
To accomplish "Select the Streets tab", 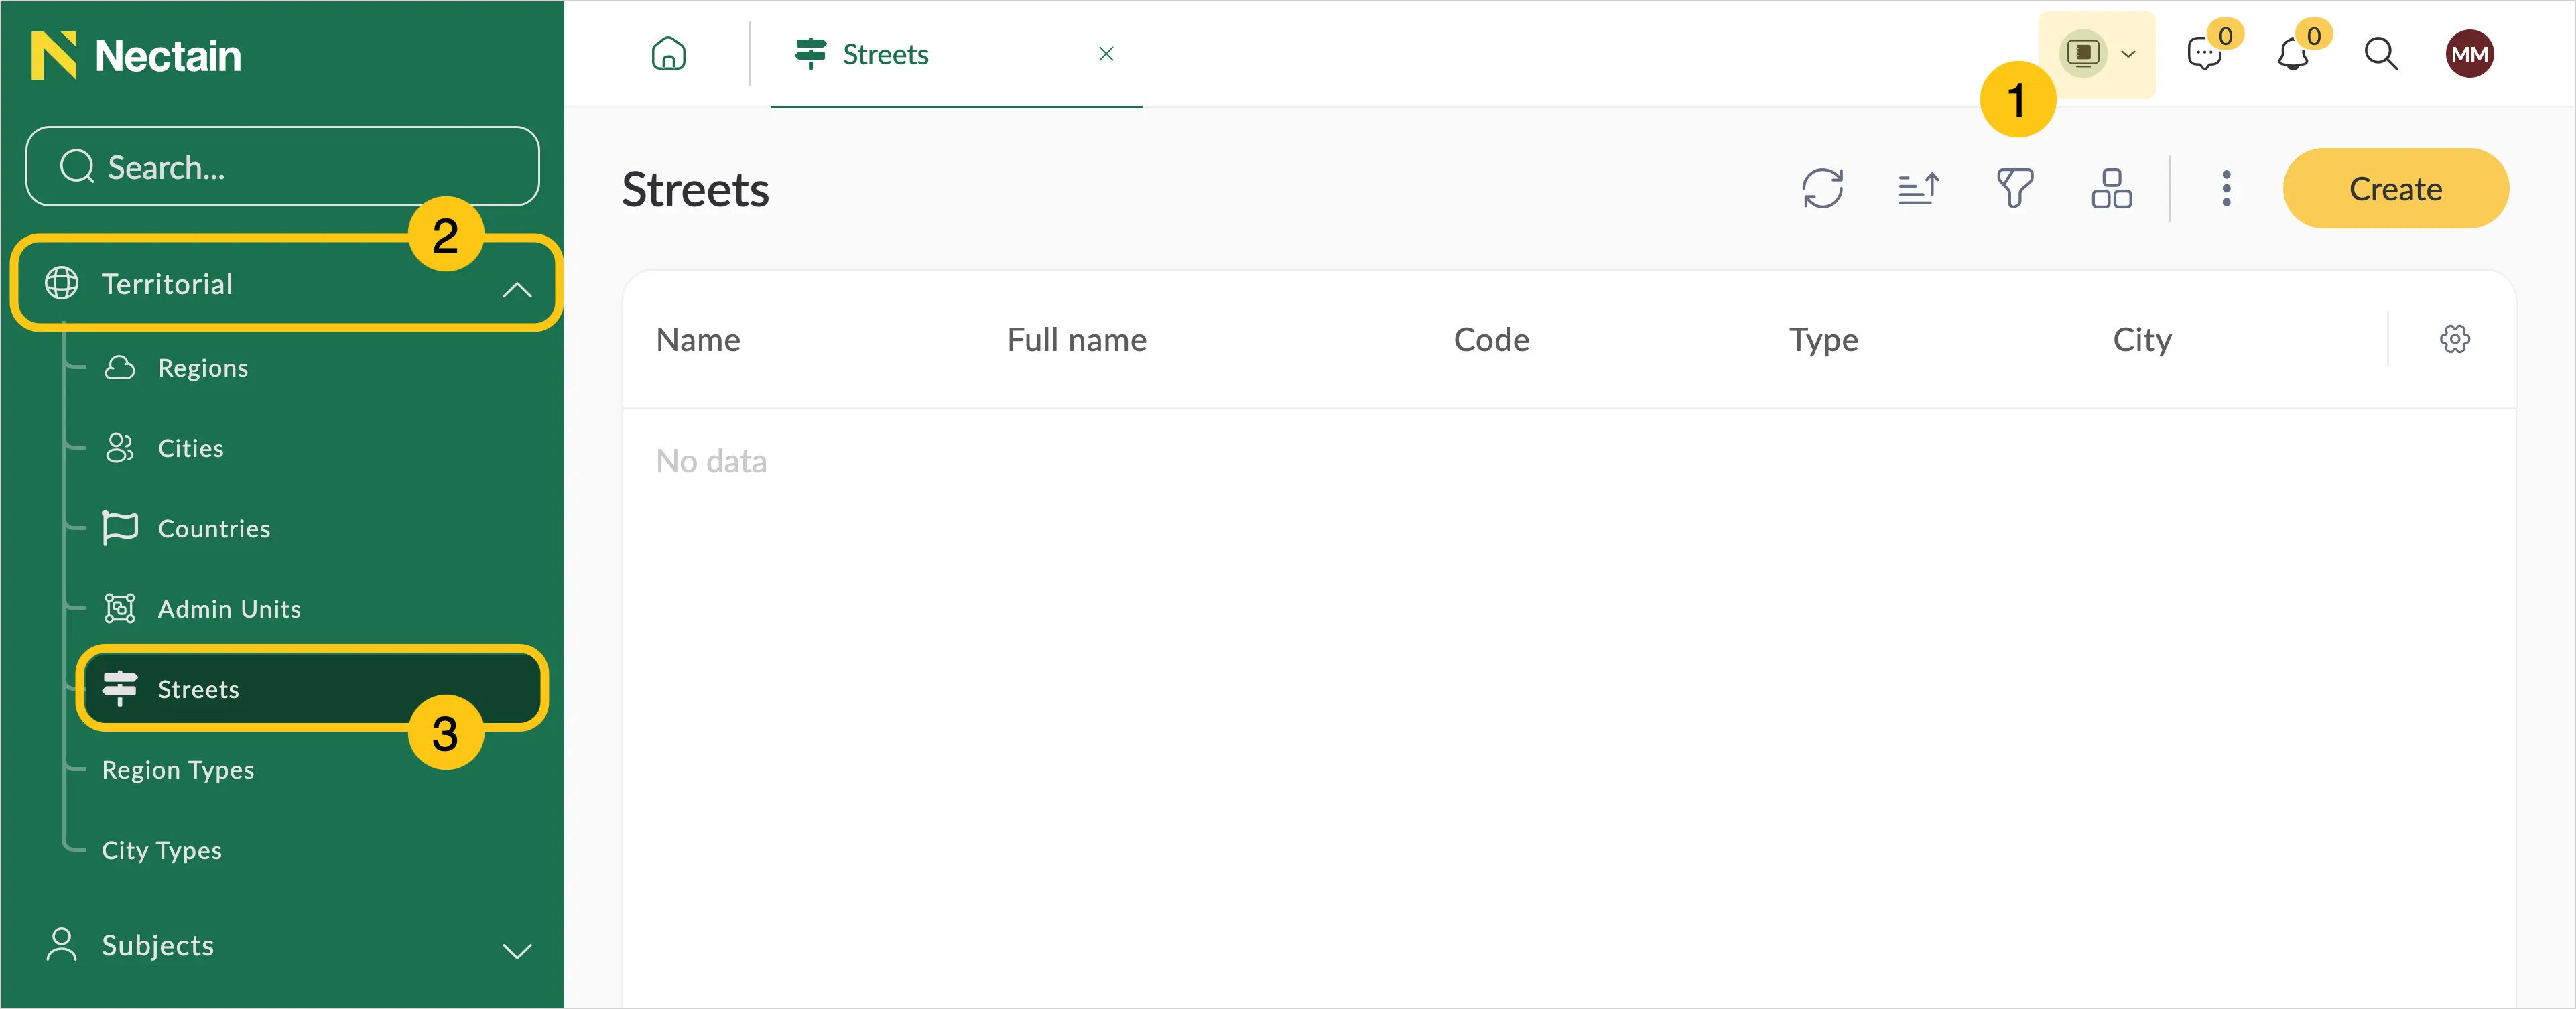I will pyautogui.click(x=885, y=54).
